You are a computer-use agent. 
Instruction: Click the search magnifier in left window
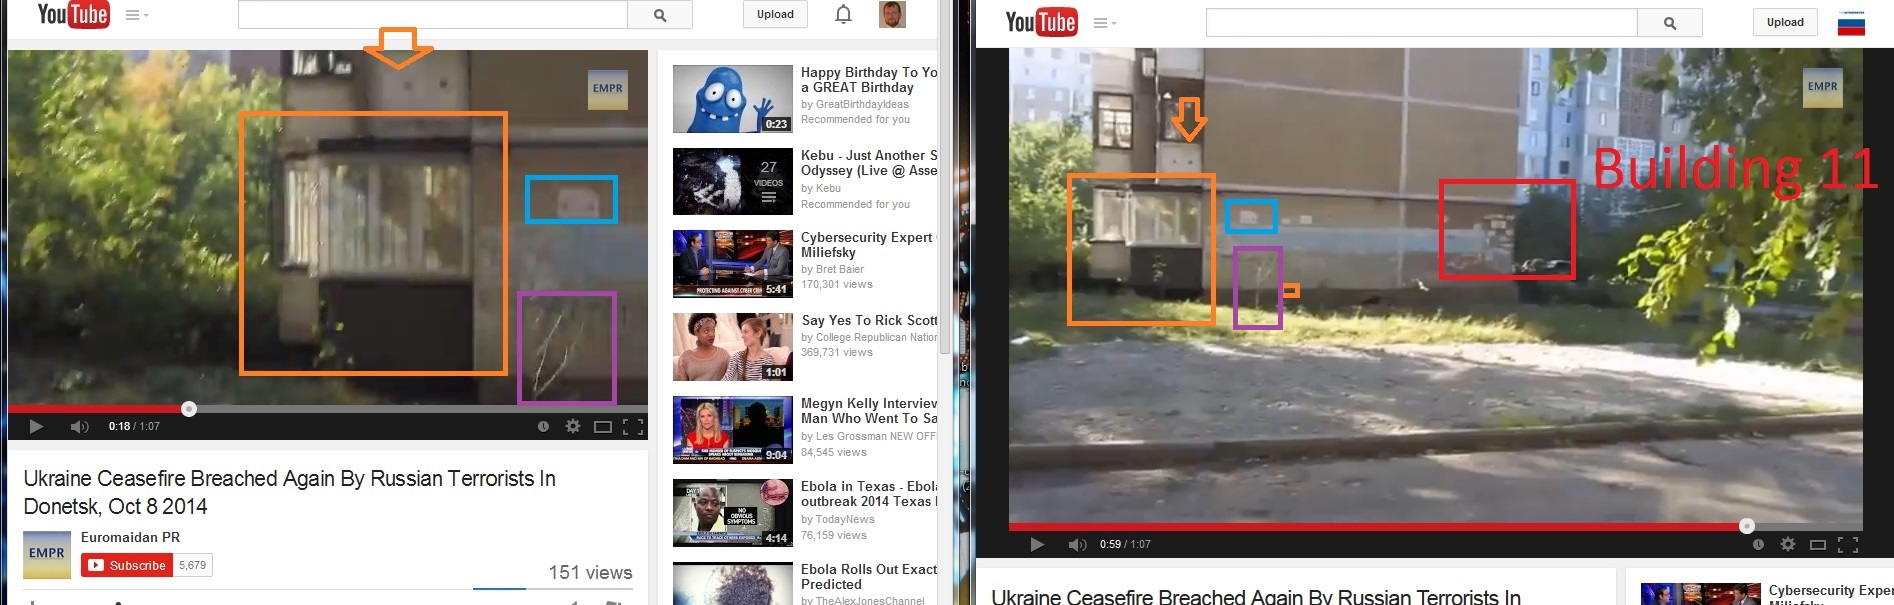659,15
